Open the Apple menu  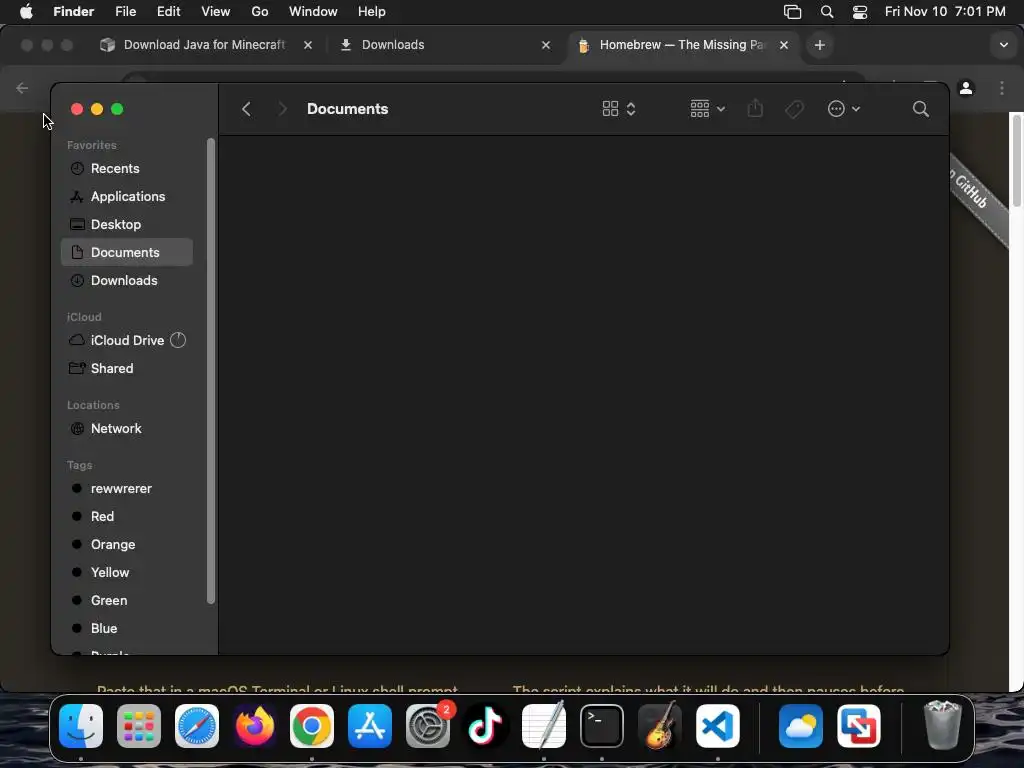pos(26,12)
